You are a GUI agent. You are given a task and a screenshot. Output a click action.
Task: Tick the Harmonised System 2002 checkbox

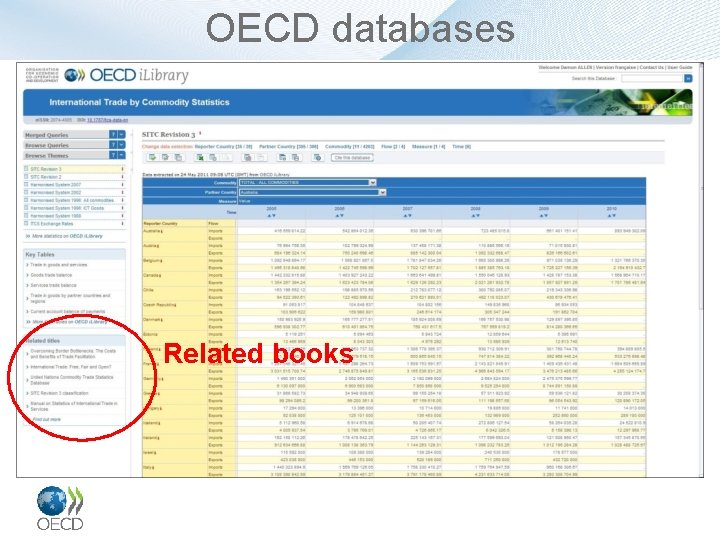click(26, 192)
